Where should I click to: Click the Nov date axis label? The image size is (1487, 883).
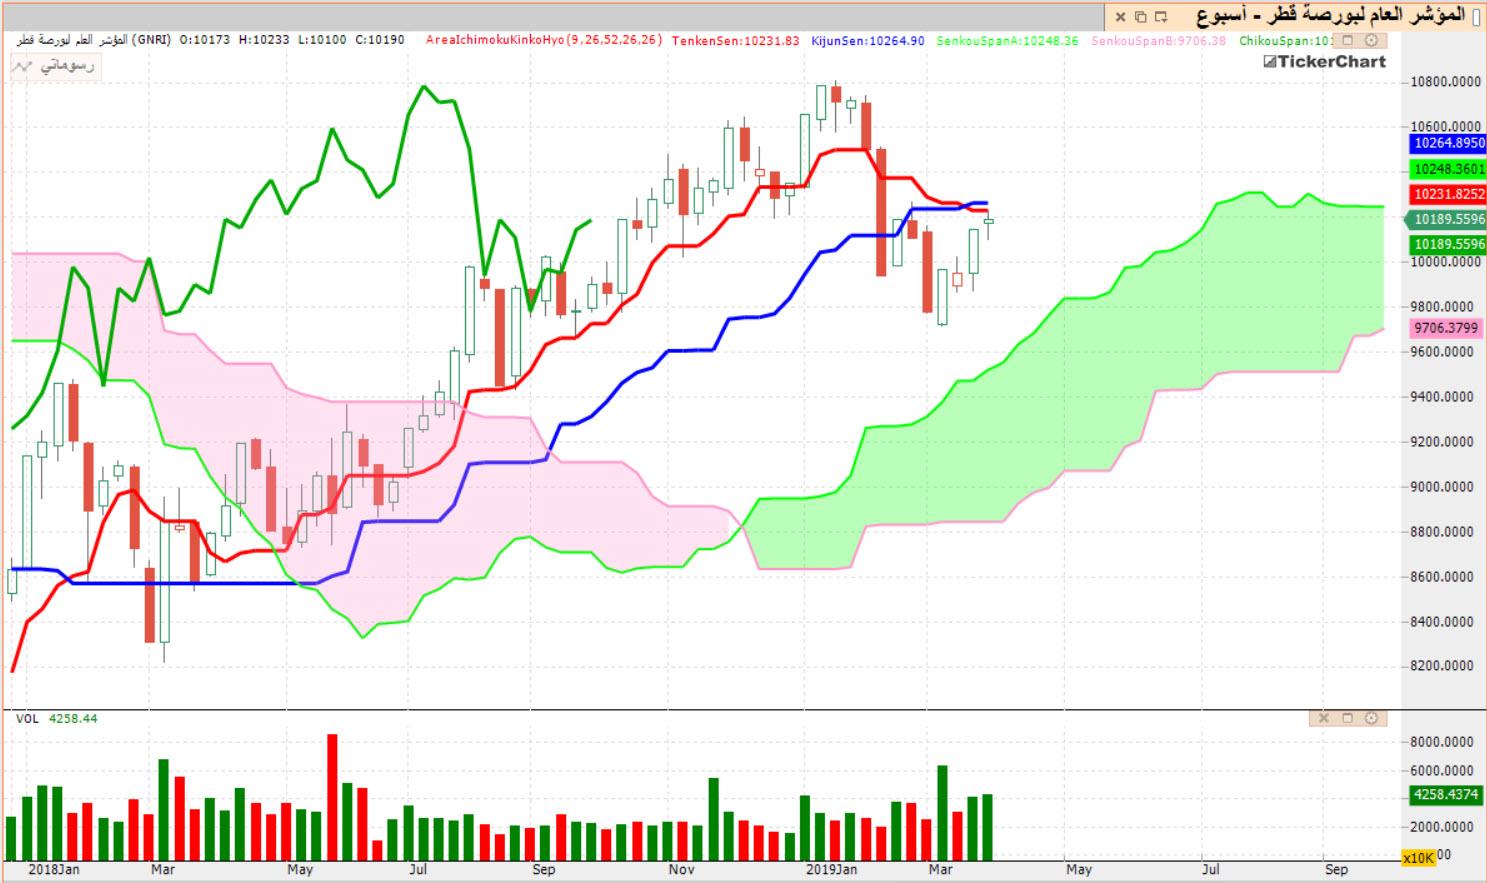[x=681, y=869]
